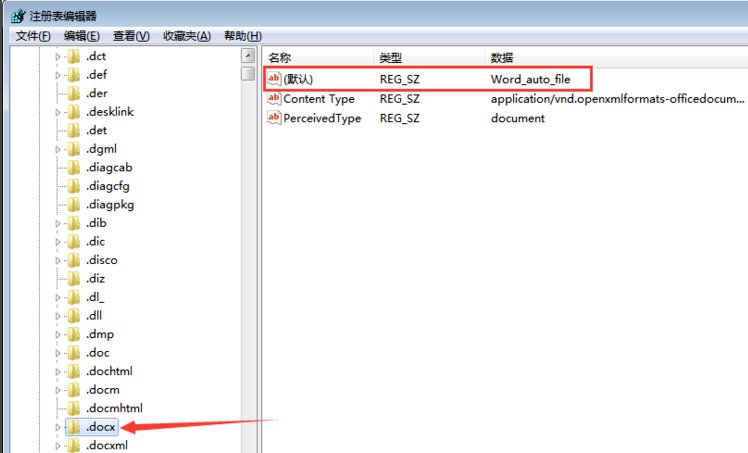
Task: Click the Registry Editor title bar icon
Action: point(18,16)
